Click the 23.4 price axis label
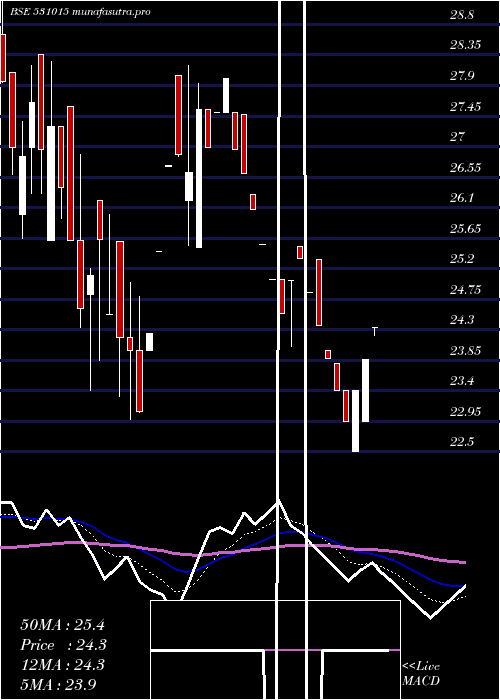This screenshot has height=700, width=500. [x=462, y=381]
